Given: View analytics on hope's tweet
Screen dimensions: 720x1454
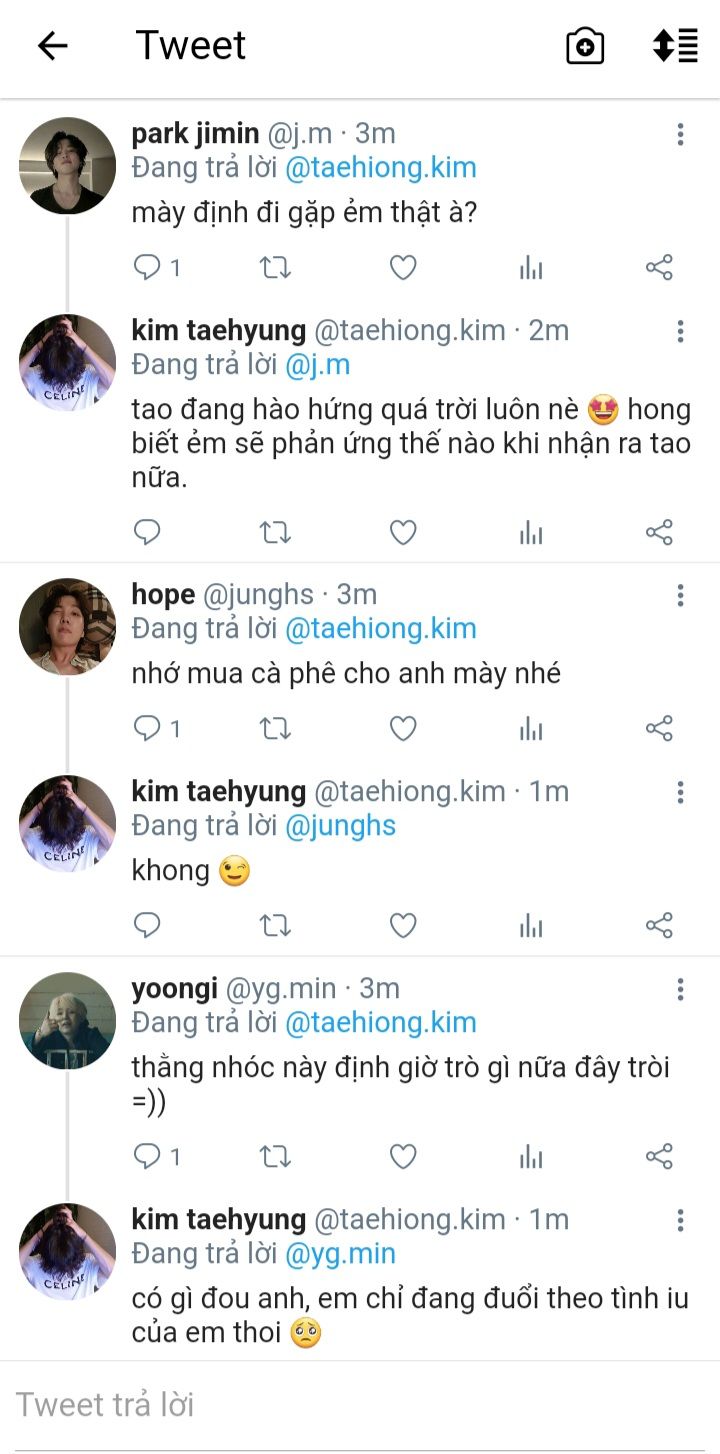Looking at the screenshot, I should click(x=531, y=729).
